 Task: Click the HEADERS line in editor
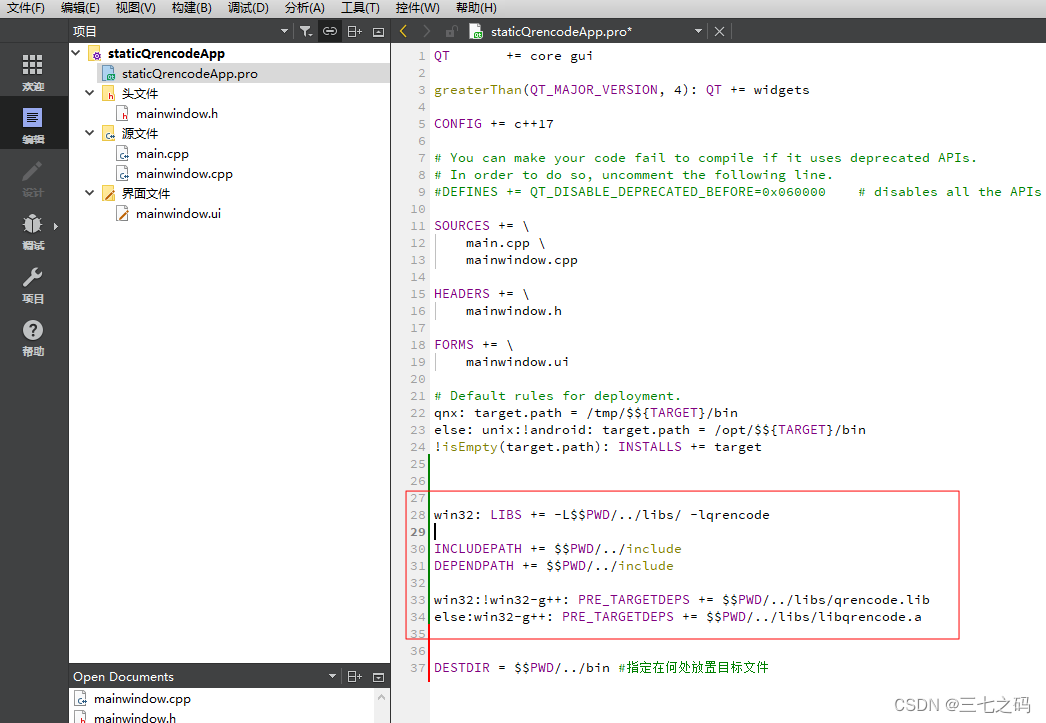coord(481,294)
